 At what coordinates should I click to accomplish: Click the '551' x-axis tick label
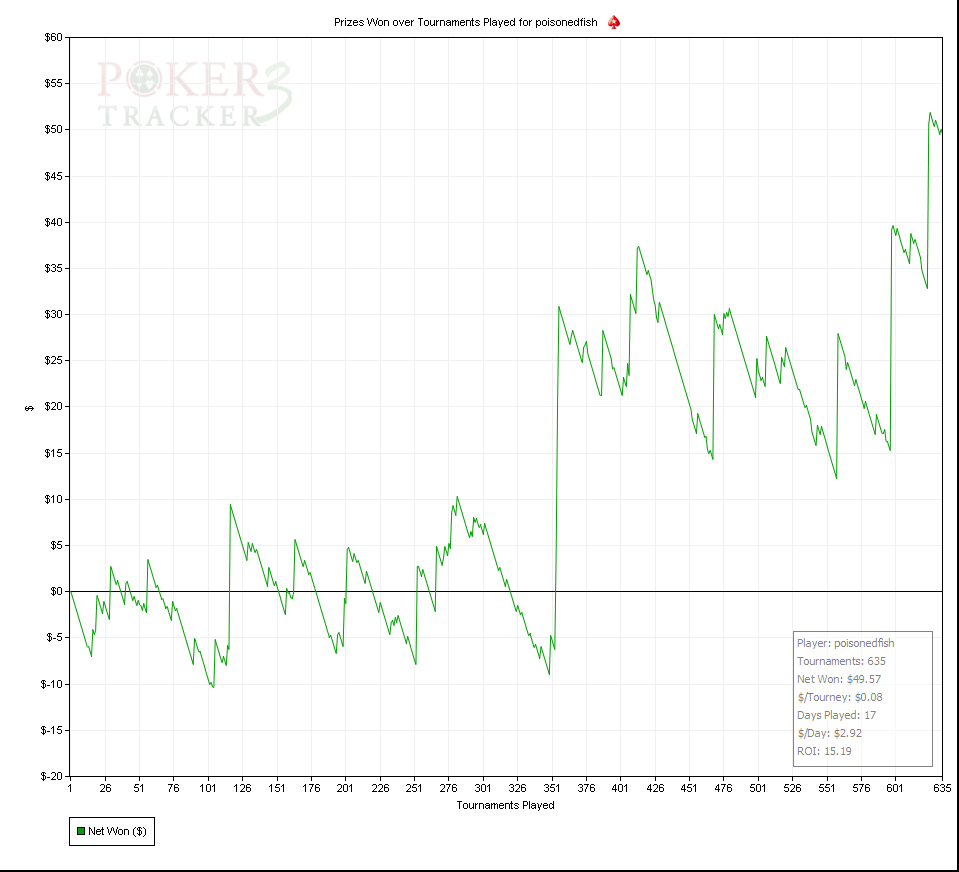(x=826, y=788)
